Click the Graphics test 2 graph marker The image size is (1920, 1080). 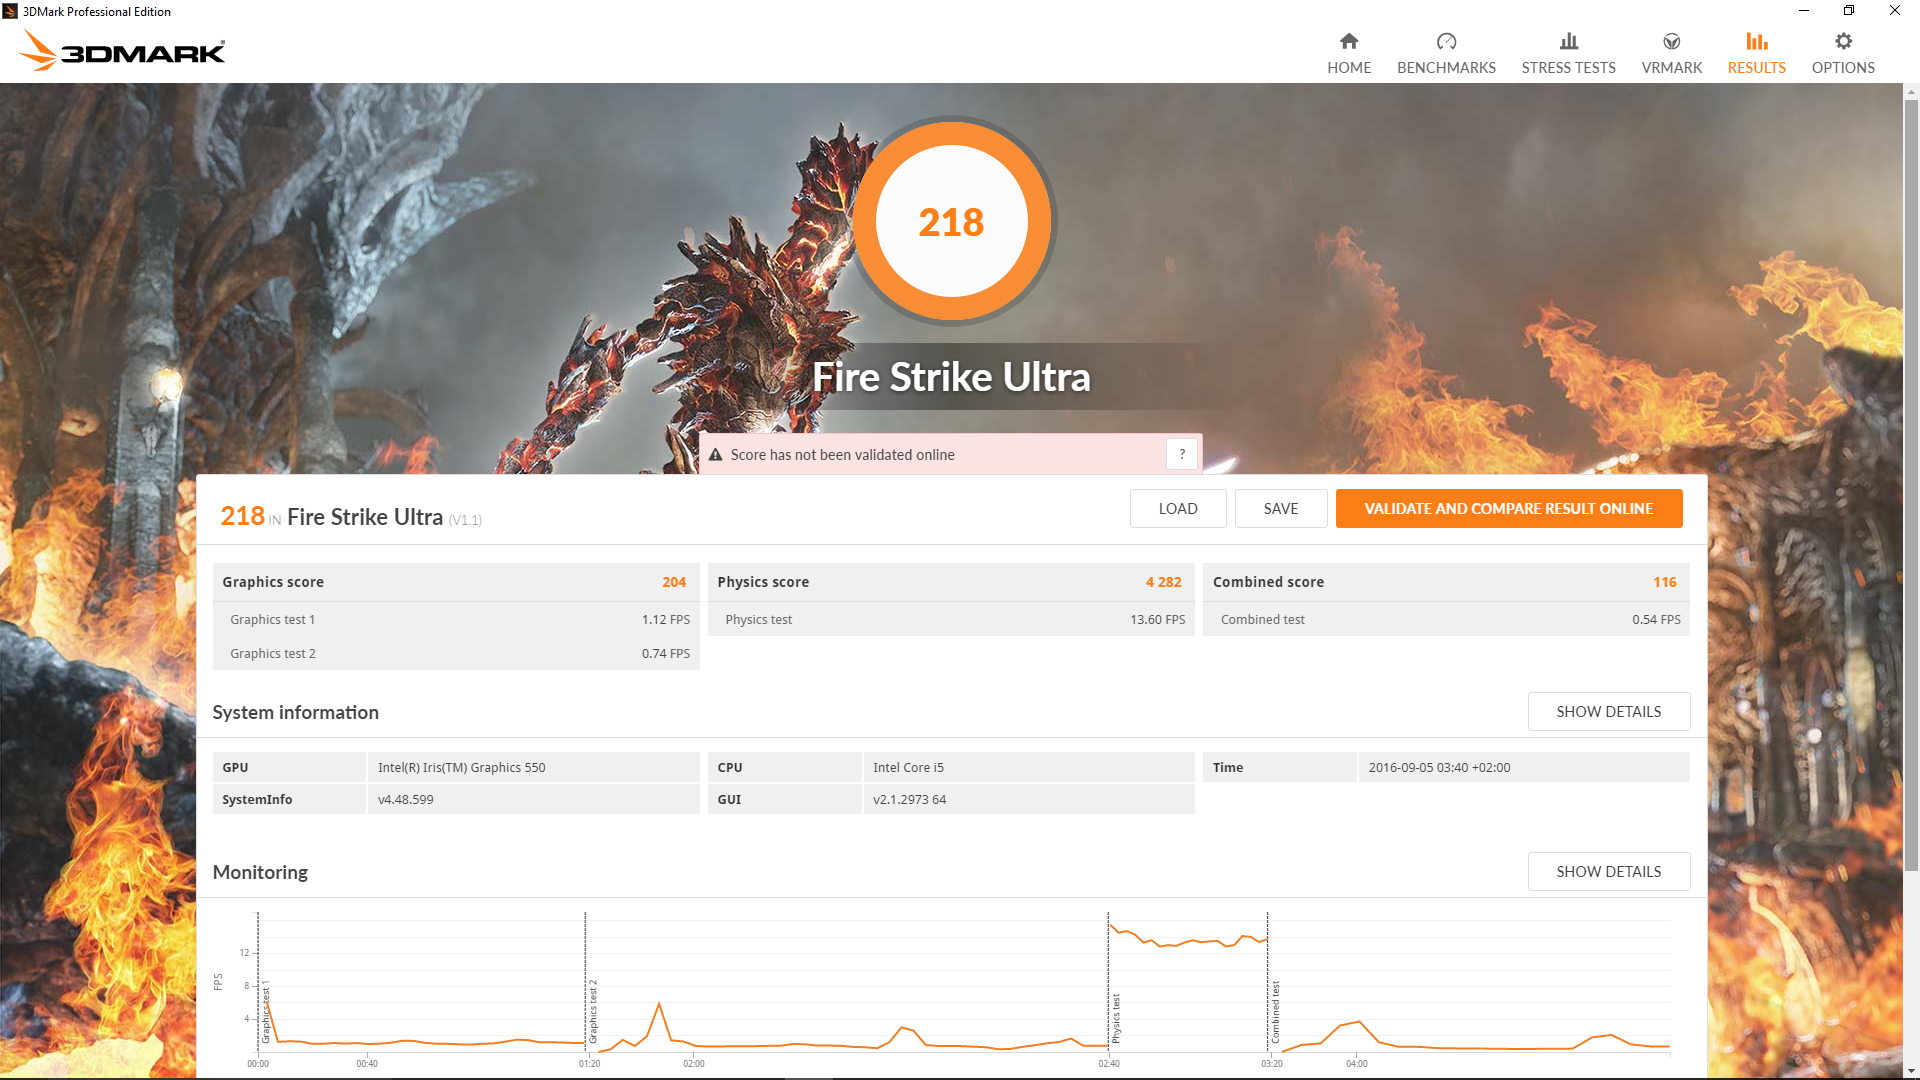[592, 1010]
